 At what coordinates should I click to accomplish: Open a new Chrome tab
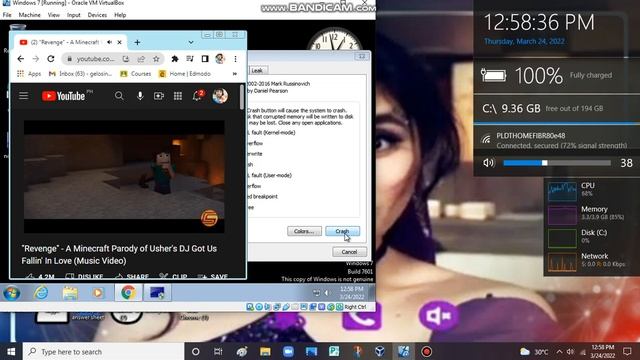point(137,42)
